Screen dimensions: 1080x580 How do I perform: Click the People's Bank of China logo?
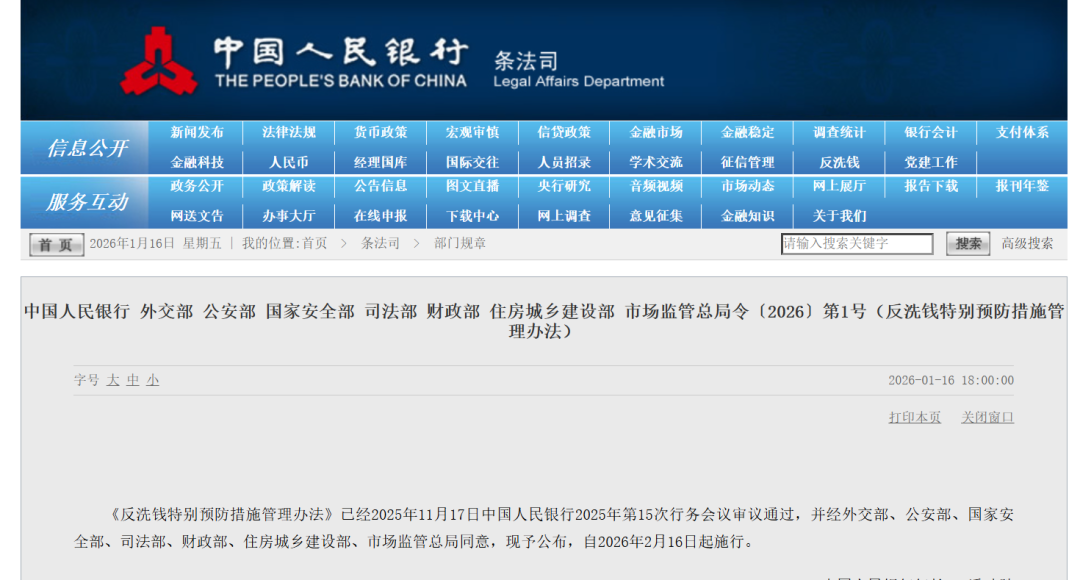(x=158, y=62)
